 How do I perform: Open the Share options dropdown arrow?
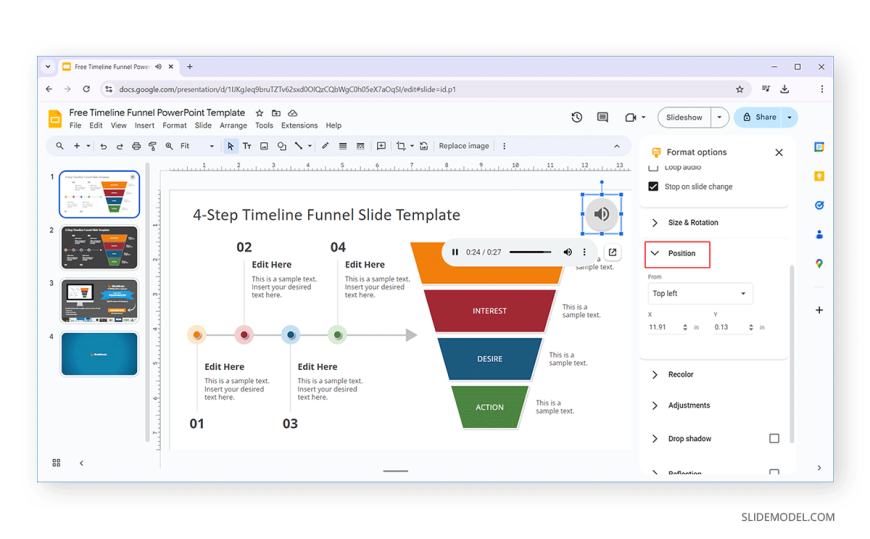click(x=790, y=118)
